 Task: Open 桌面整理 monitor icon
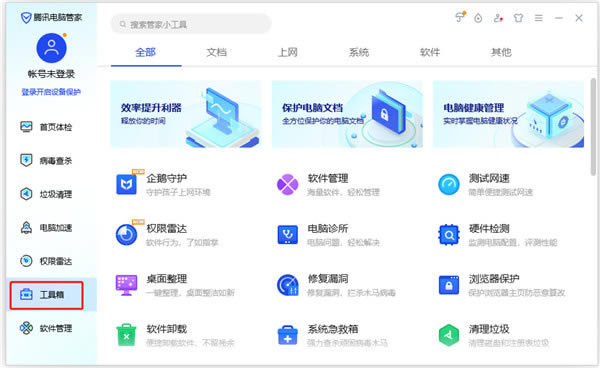(x=127, y=285)
